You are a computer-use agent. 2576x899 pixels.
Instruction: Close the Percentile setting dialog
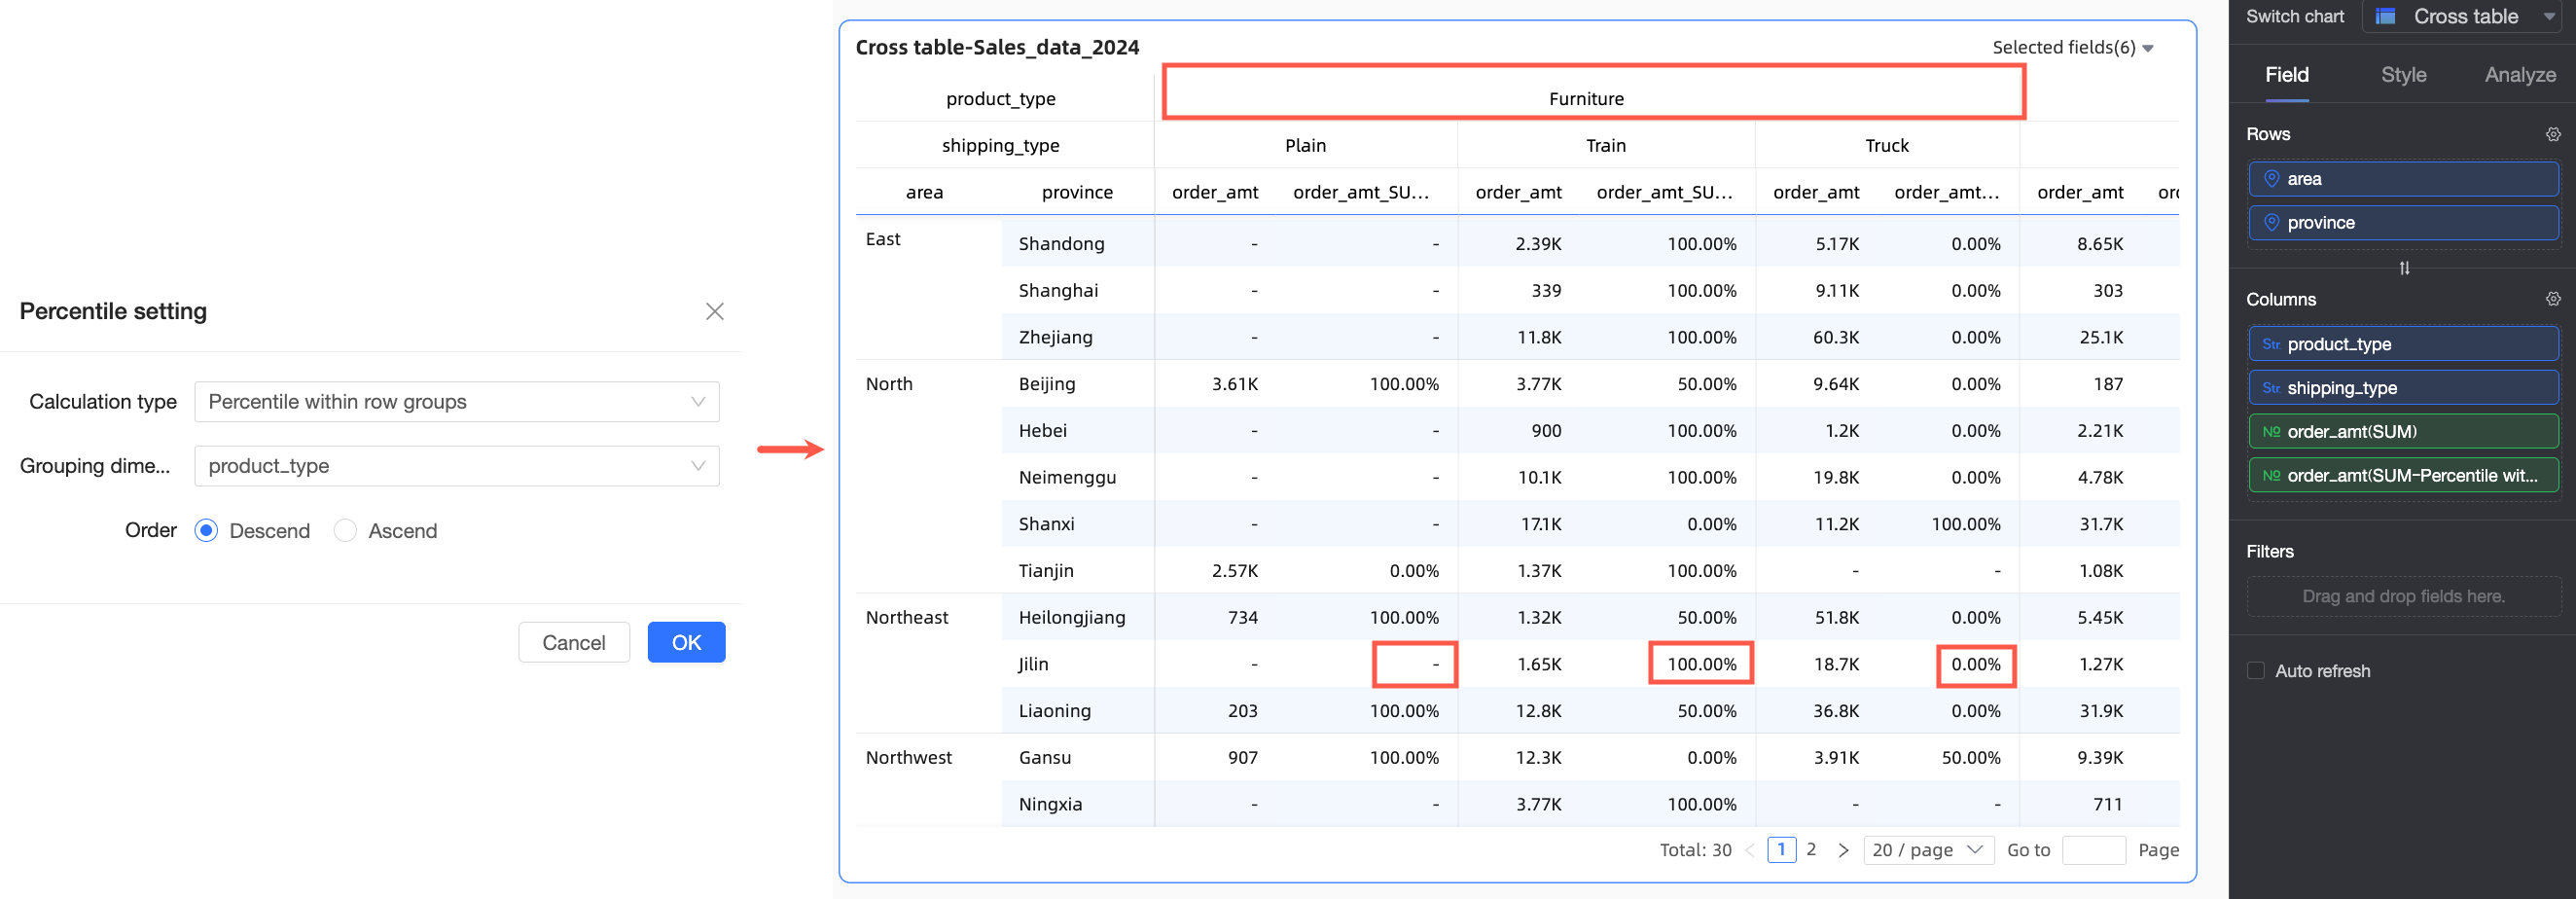coord(714,311)
